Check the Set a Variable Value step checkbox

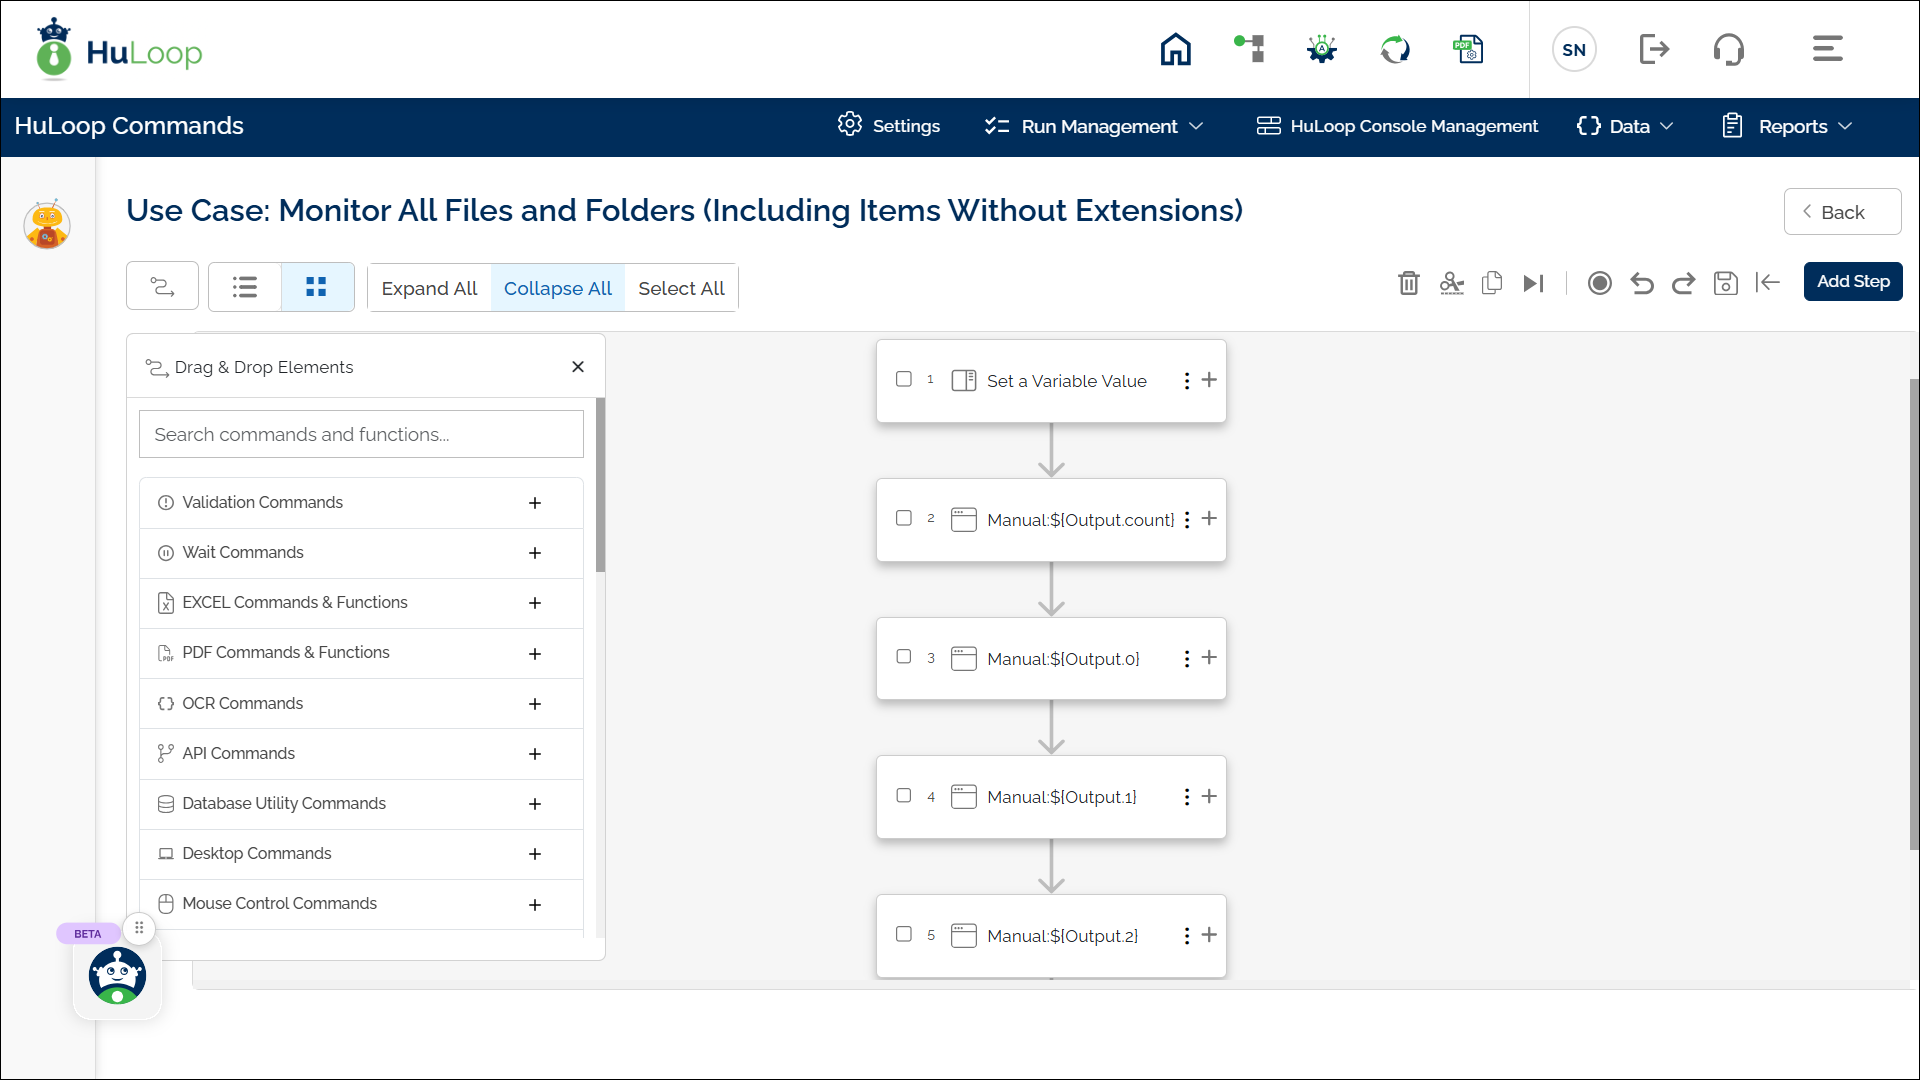pyautogui.click(x=904, y=379)
